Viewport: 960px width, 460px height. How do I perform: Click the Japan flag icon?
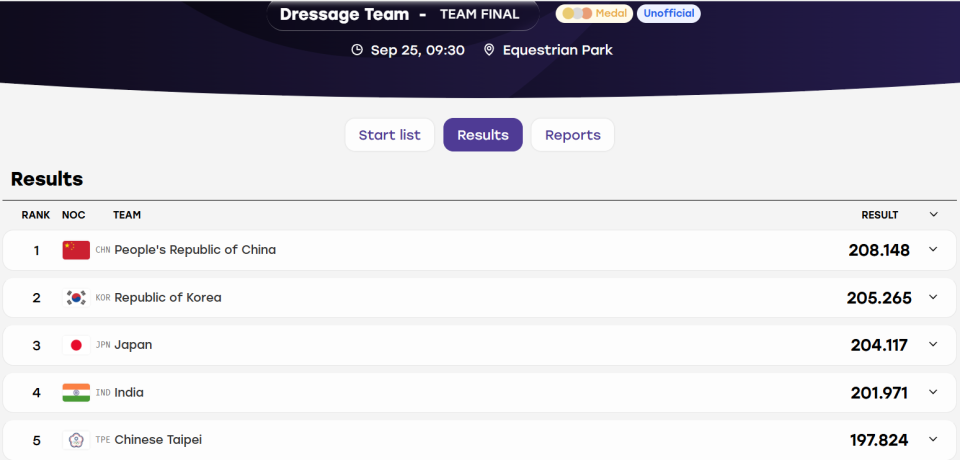76,345
